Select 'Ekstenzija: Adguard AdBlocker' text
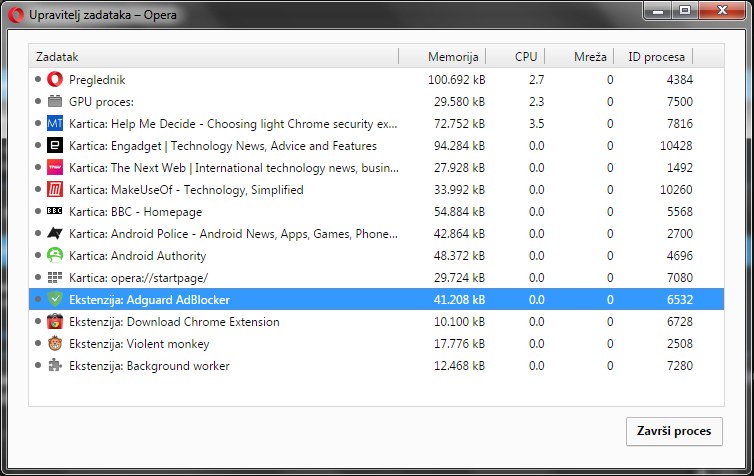754x476 pixels. pos(150,300)
